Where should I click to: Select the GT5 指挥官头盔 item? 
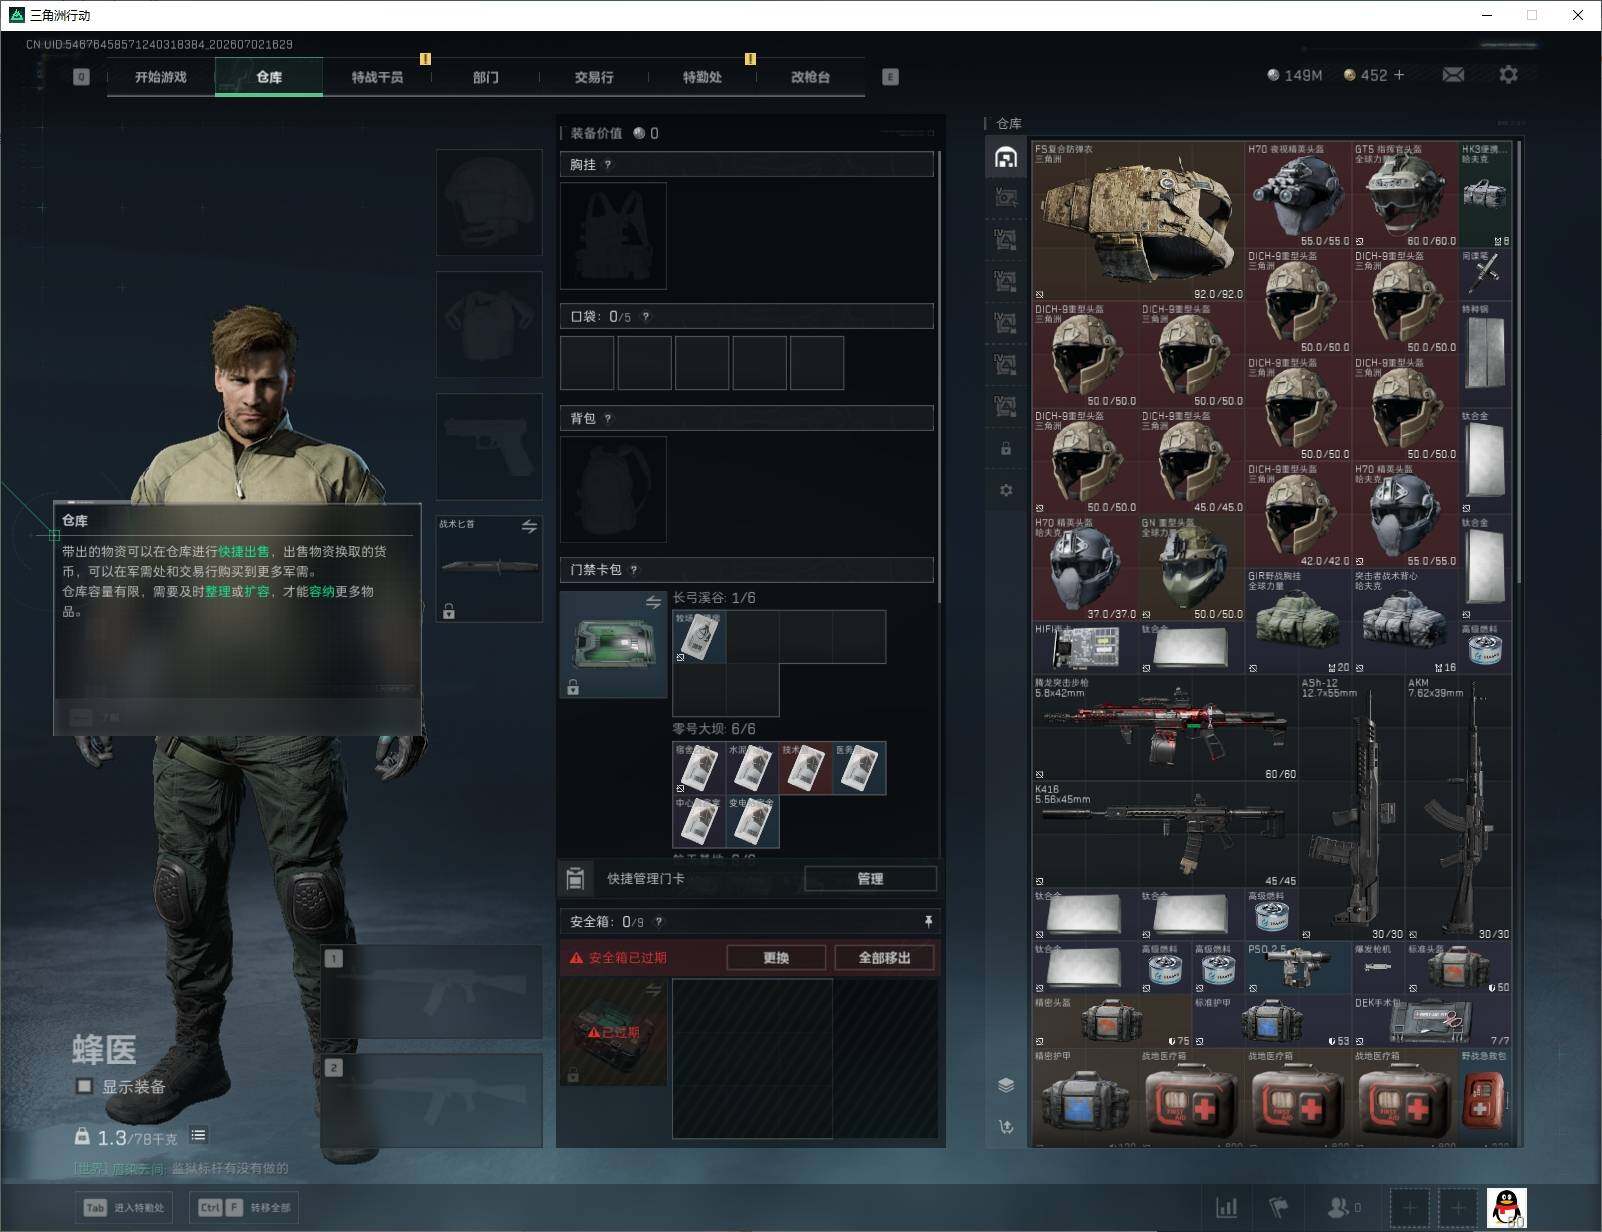[1405, 195]
